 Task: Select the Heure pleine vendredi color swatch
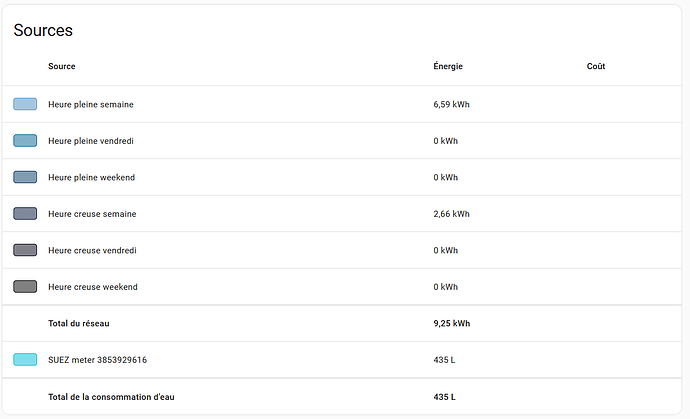[x=25, y=141]
